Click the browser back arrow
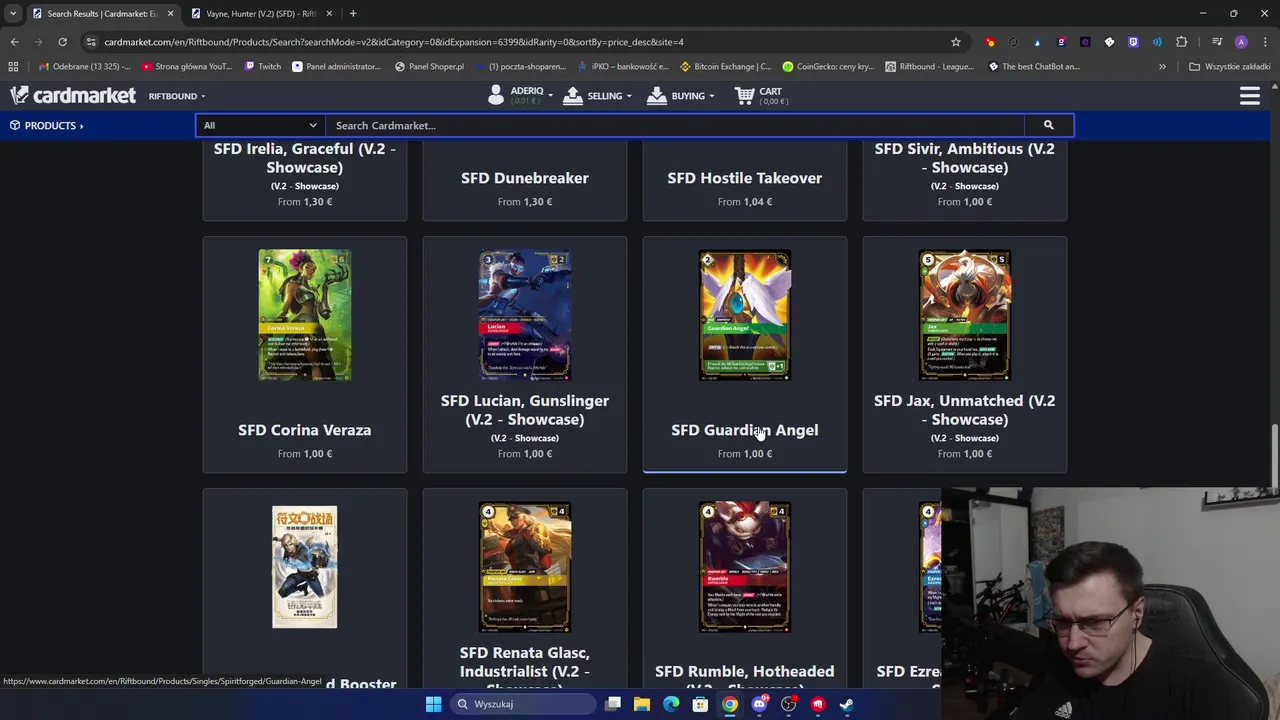 (x=14, y=42)
